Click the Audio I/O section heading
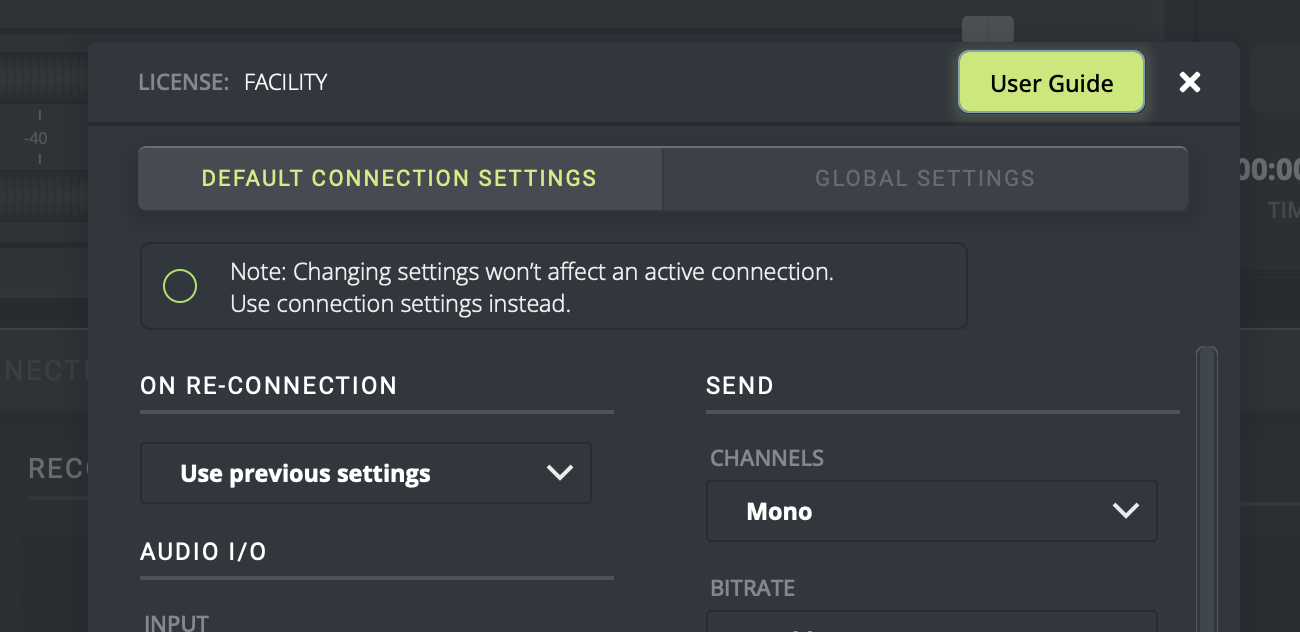The width and height of the screenshot is (1300, 632). [x=204, y=552]
